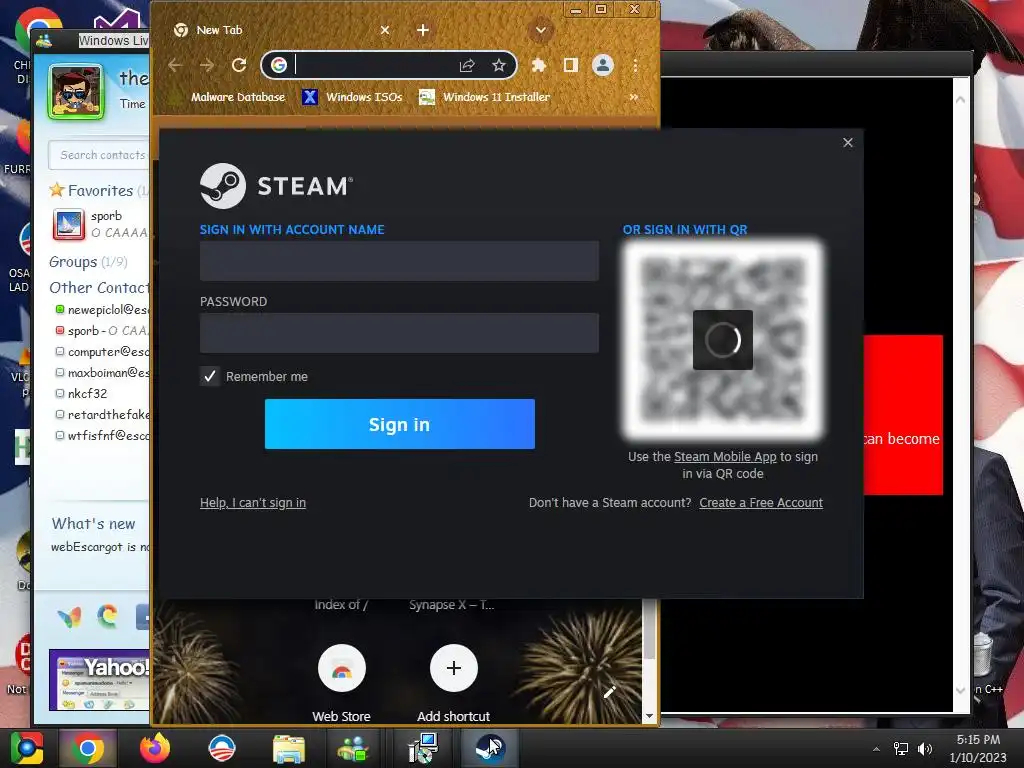Click the Messenger Search contacts box
Screen dimensions: 1024x768
coord(99,155)
